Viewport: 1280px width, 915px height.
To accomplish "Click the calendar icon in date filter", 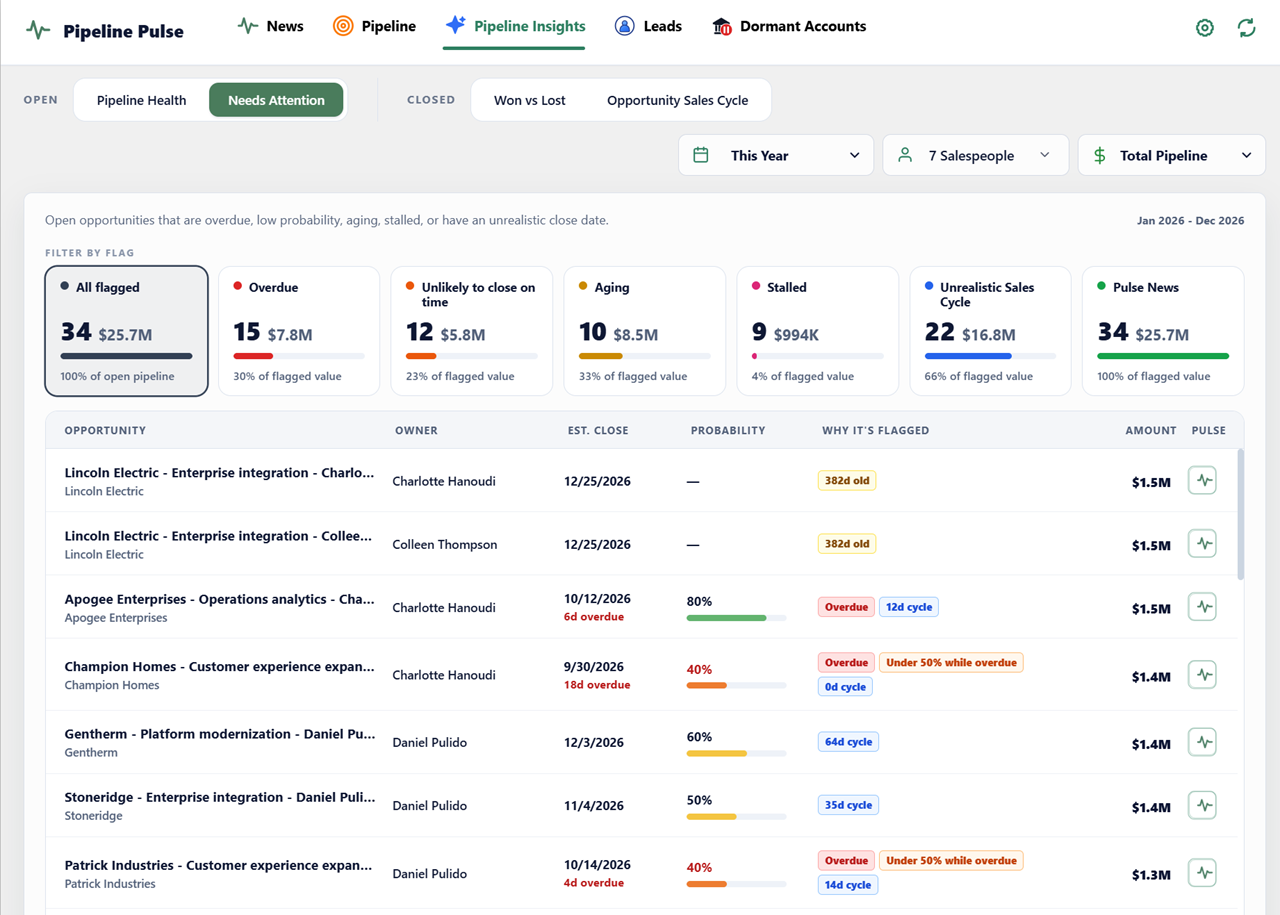I will coord(701,155).
